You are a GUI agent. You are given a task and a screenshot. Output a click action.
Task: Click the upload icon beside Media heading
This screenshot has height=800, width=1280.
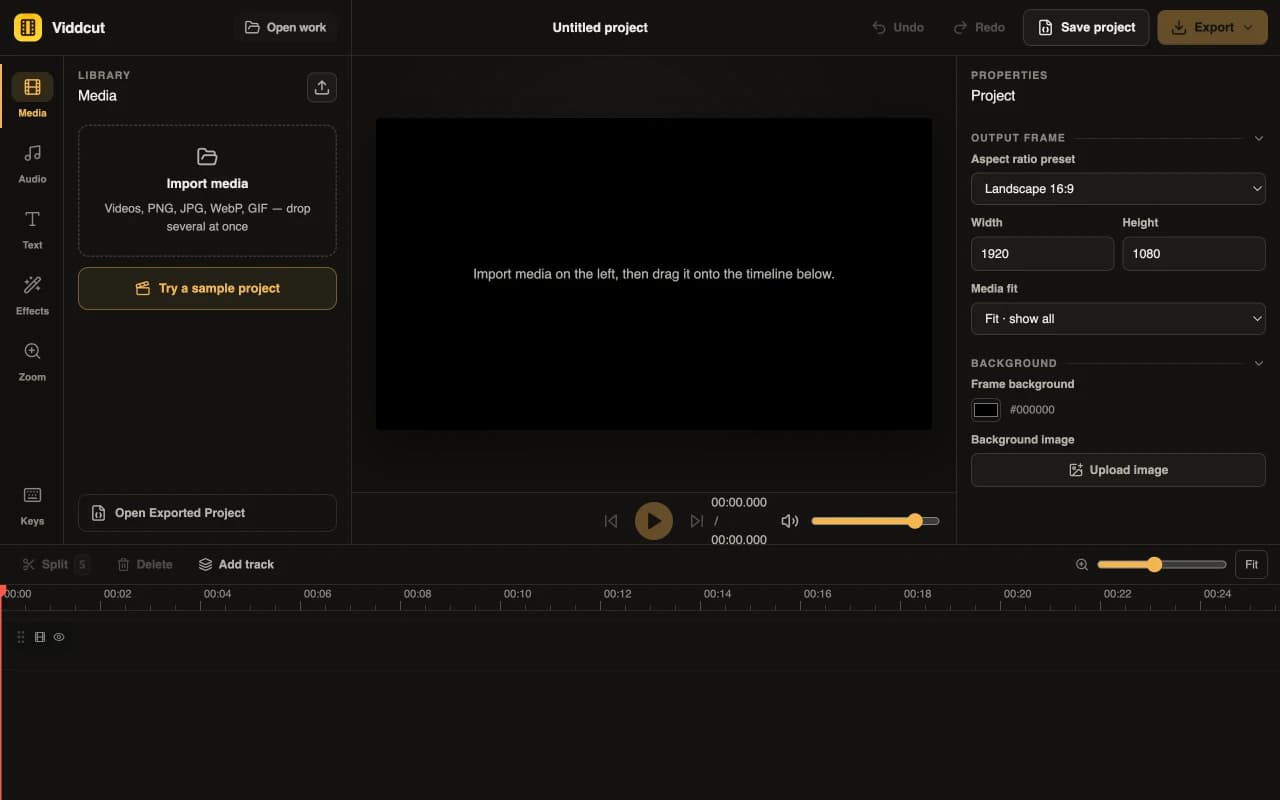coord(322,87)
